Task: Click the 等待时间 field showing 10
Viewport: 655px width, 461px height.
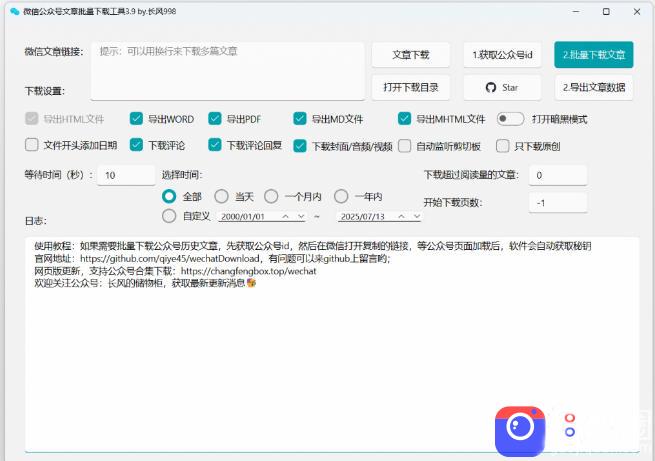Action: point(126,175)
